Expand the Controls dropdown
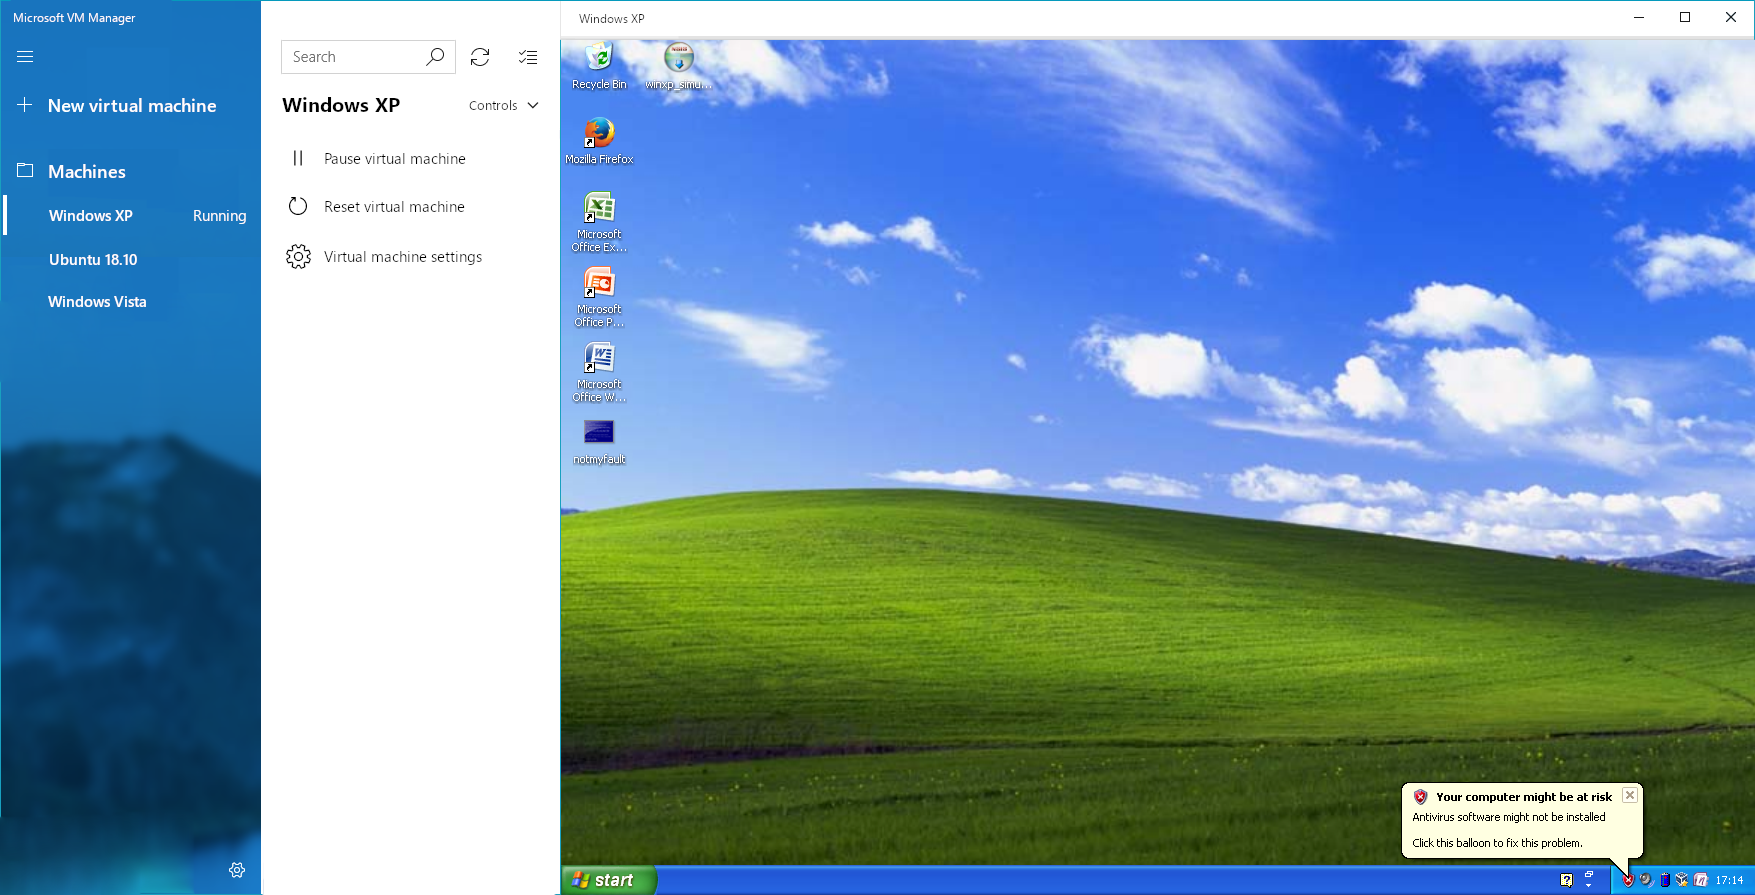The width and height of the screenshot is (1755, 895). coord(504,106)
